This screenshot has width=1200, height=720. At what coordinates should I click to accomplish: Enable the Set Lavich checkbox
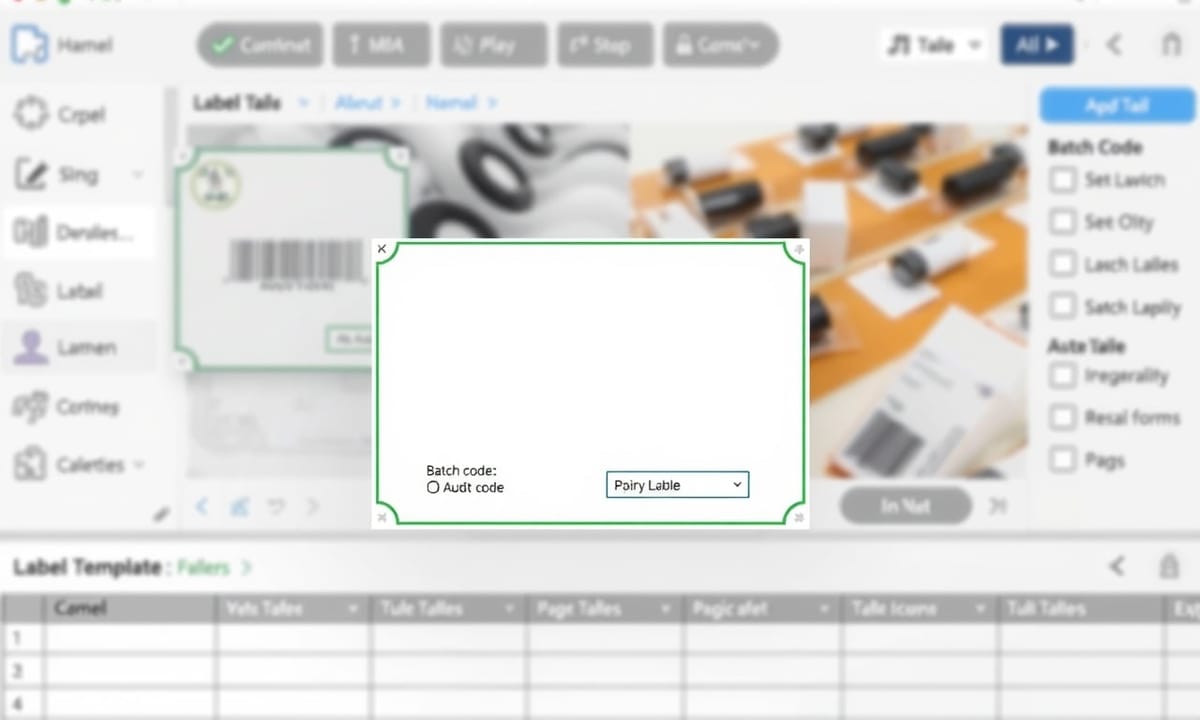[x=1061, y=180]
